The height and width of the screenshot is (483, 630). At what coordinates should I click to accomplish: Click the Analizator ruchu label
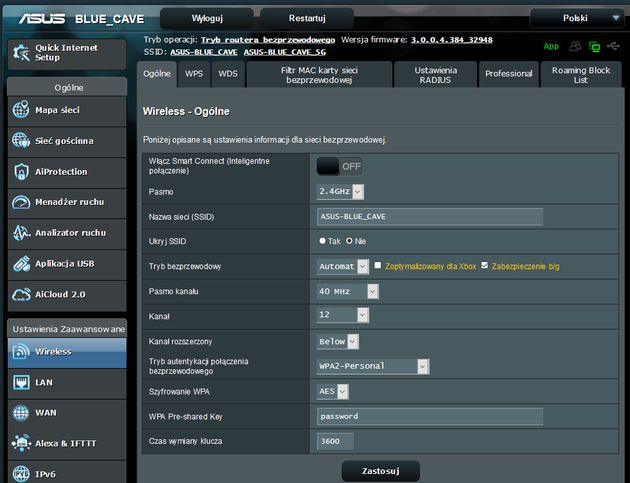70,233
